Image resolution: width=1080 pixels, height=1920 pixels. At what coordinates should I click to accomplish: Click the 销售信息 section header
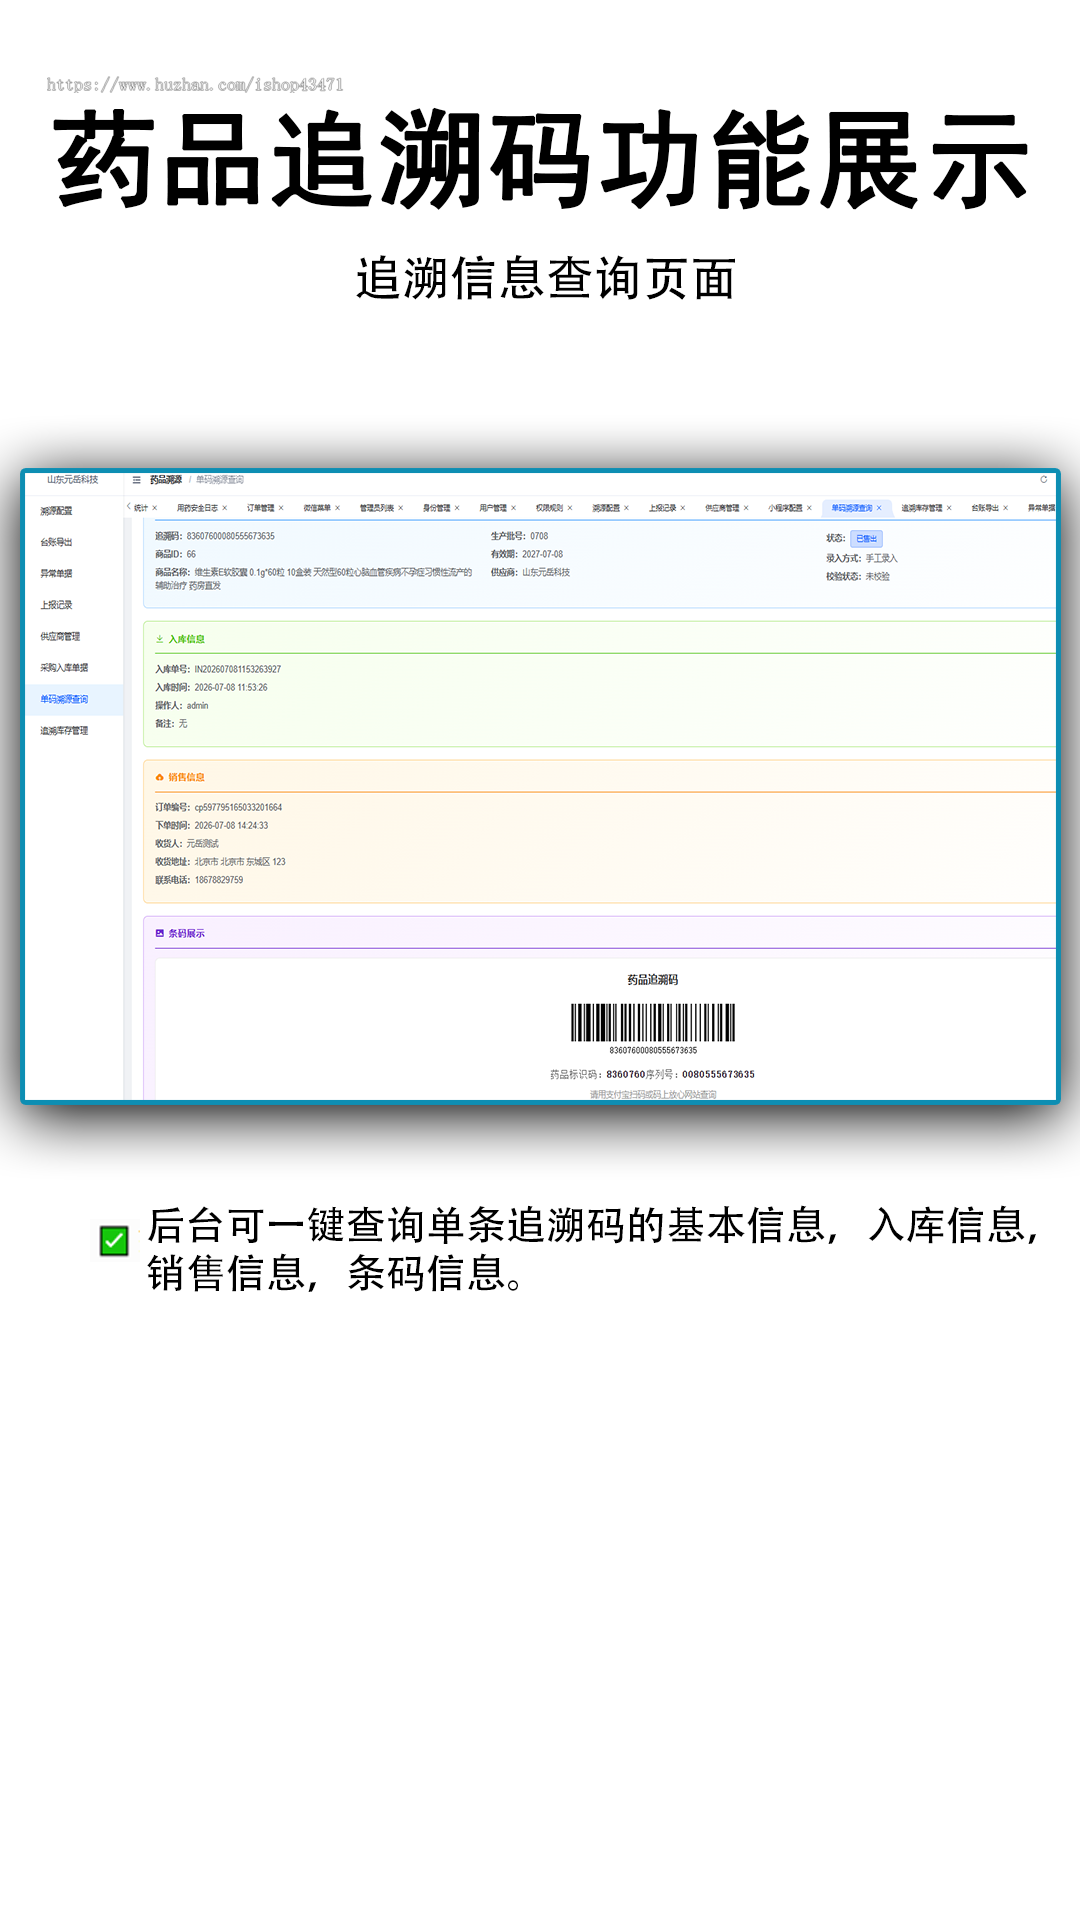pos(186,777)
